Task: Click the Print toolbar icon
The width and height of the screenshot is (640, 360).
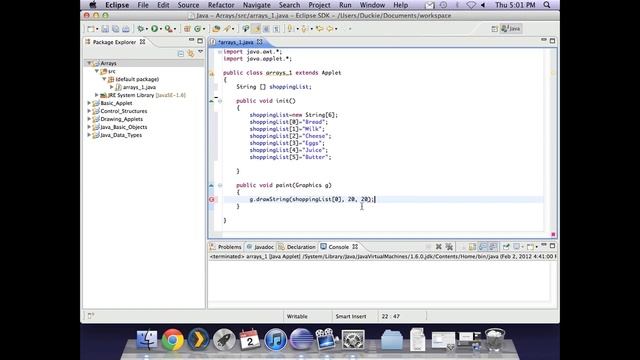Action: (x=126, y=29)
